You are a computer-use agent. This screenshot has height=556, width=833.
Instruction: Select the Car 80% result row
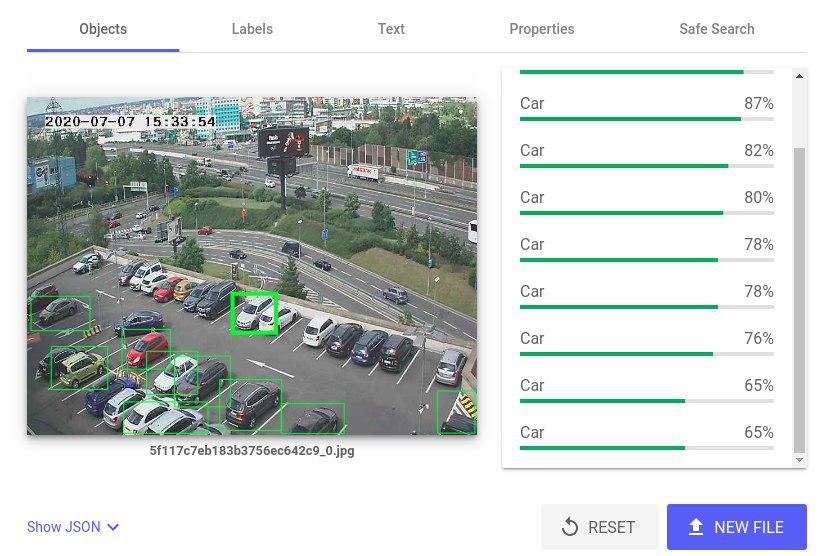tap(647, 201)
